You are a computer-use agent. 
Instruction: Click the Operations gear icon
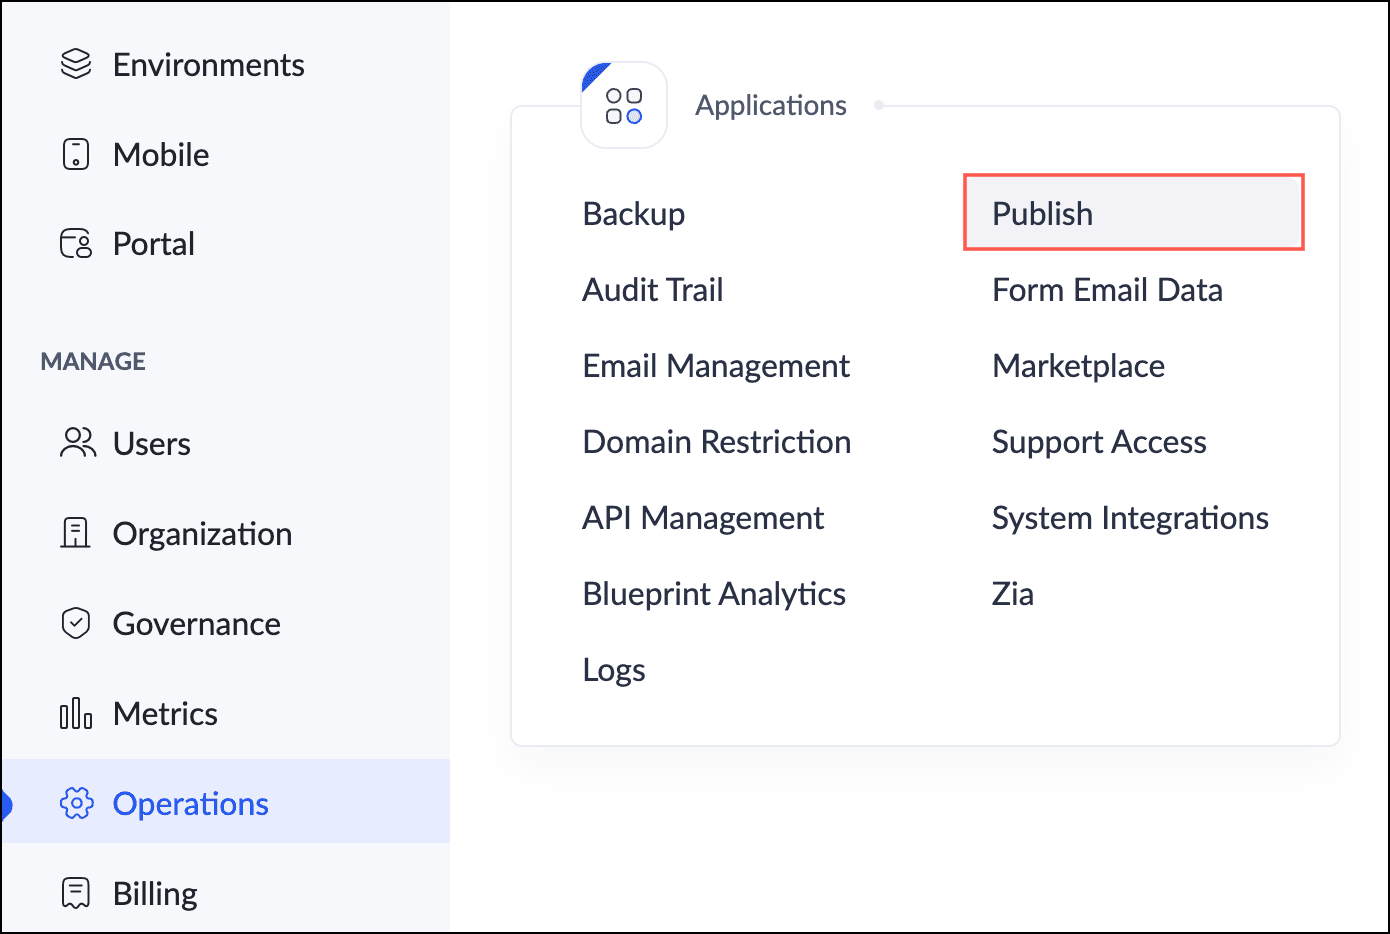point(76,803)
